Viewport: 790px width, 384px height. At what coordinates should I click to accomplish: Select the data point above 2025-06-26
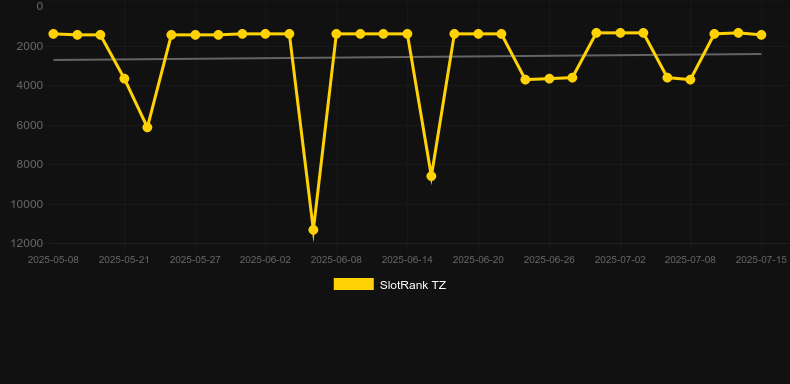[x=549, y=79]
